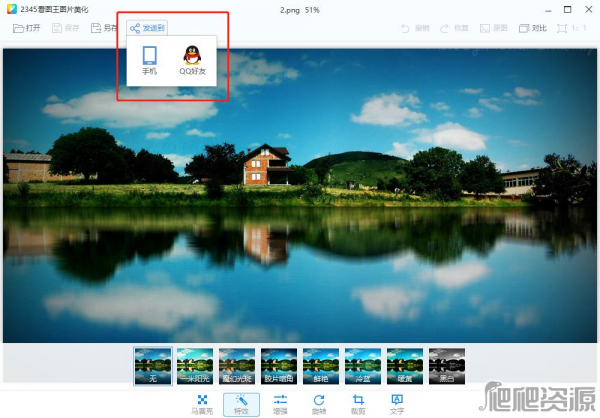Expand the 发送到 share dropdown

click(147, 28)
